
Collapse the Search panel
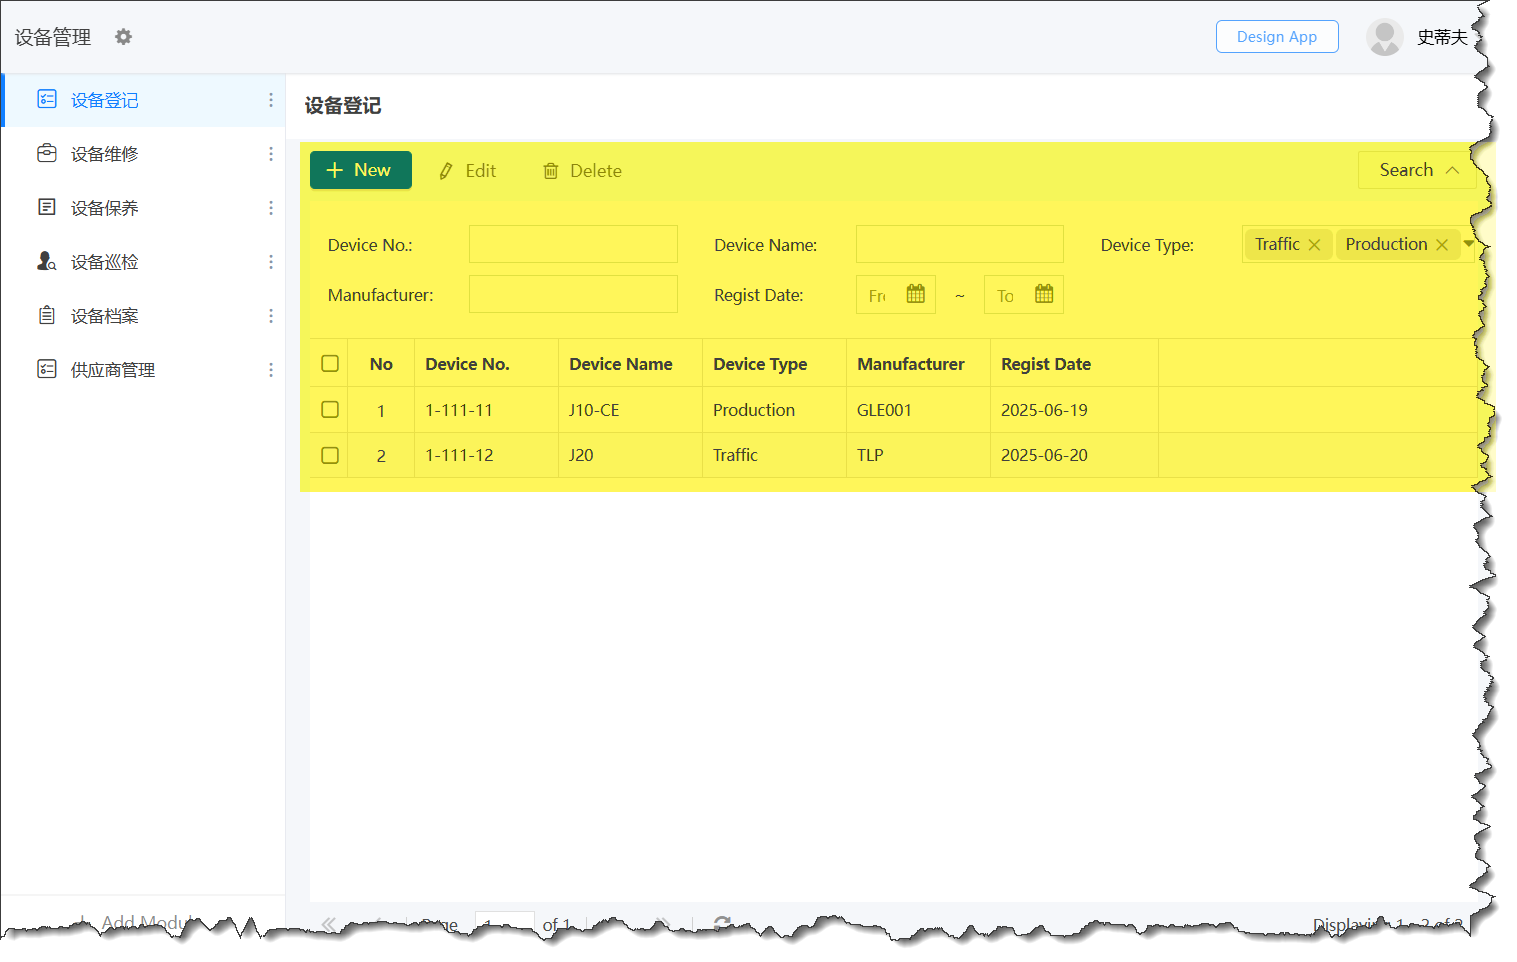click(x=1417, y=170)
